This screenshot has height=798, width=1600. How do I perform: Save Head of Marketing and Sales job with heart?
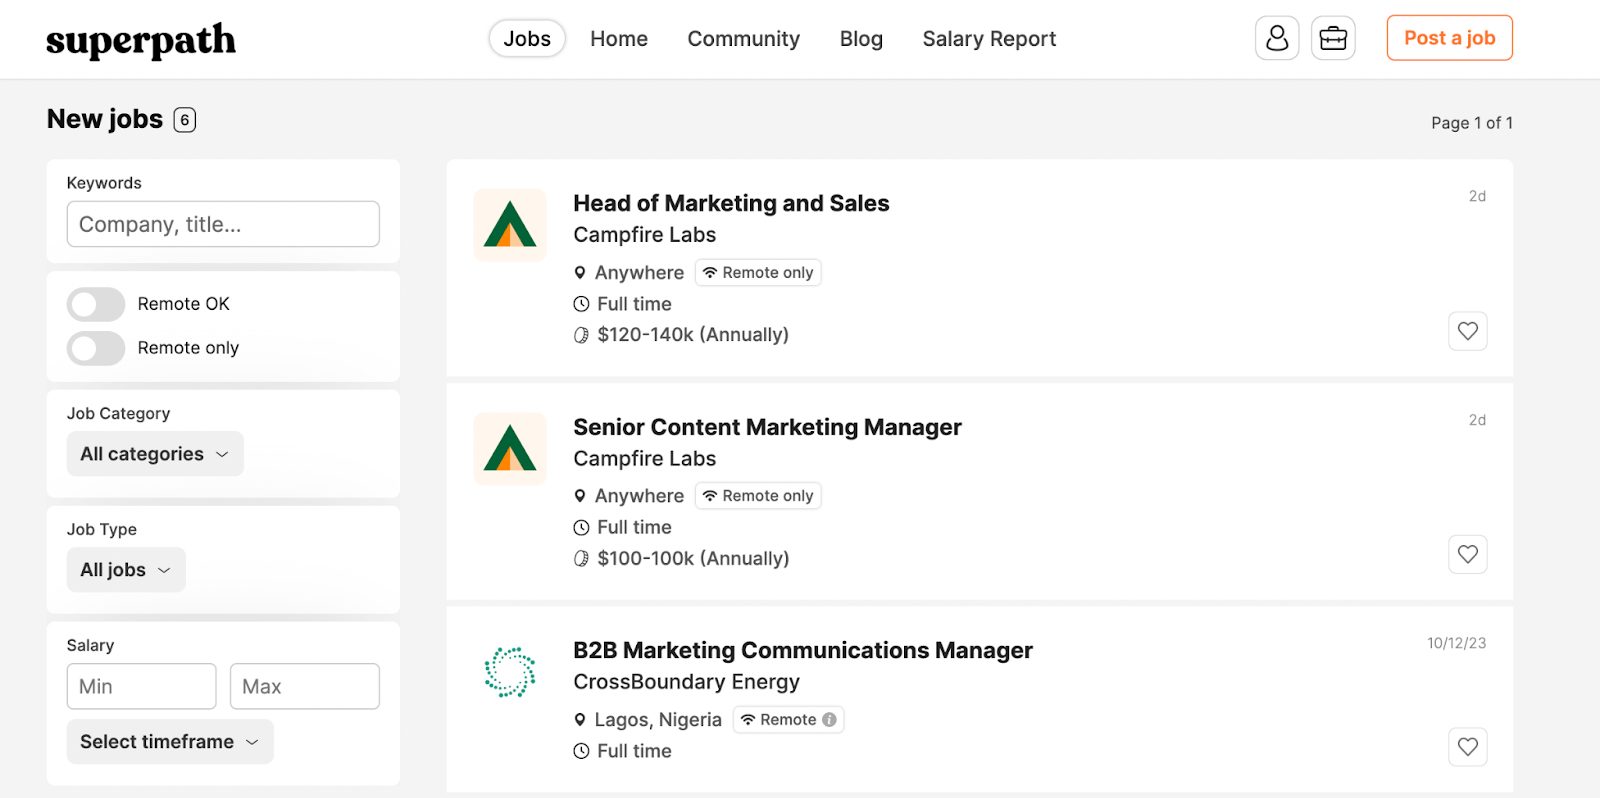[x=1467, y=331]
